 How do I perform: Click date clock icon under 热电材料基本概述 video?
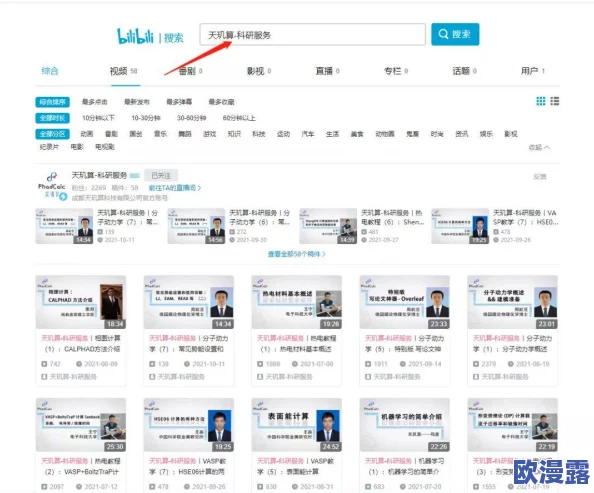click(x=295, y=364)
